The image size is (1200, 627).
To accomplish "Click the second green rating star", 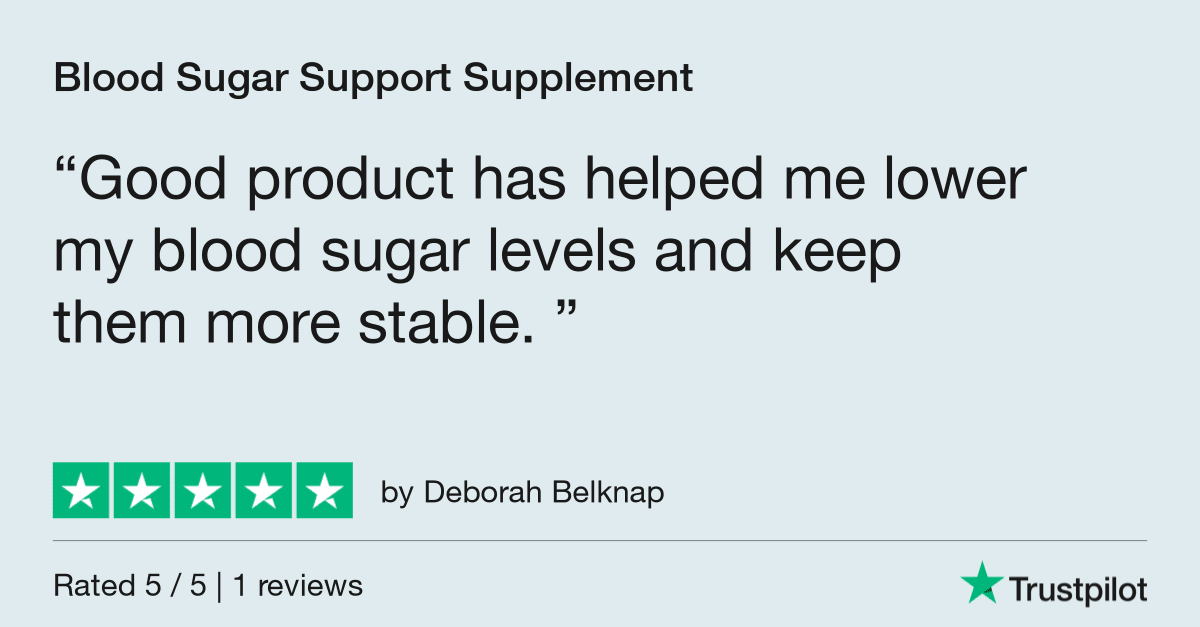I will pyautogui.click(x=142, y=491).
